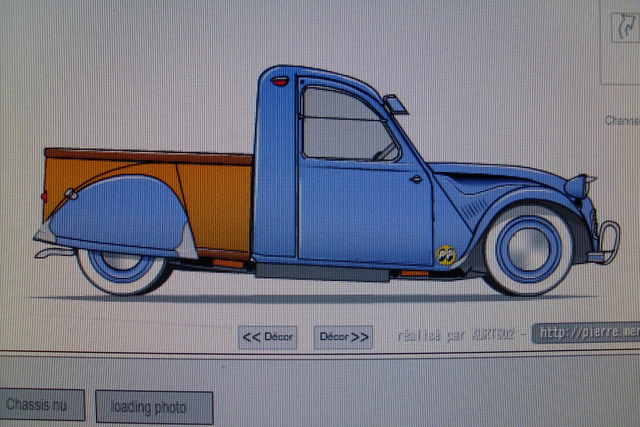This screenshot has height=427, width=640.
Task: Click the yellow Moon Eyes sticker on the door
Action: coord(446,257)
